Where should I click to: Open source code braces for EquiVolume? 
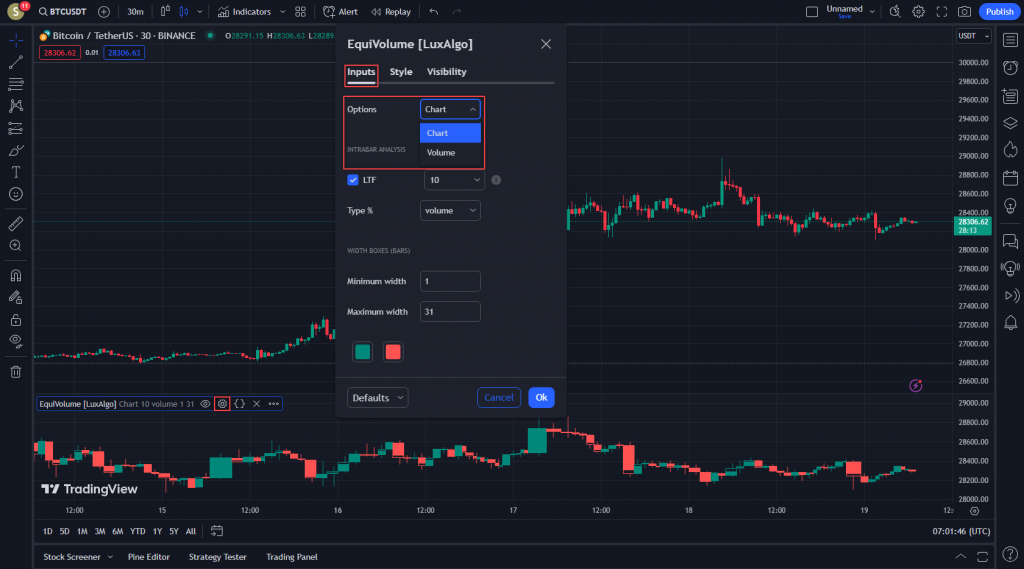coord(240,404)
